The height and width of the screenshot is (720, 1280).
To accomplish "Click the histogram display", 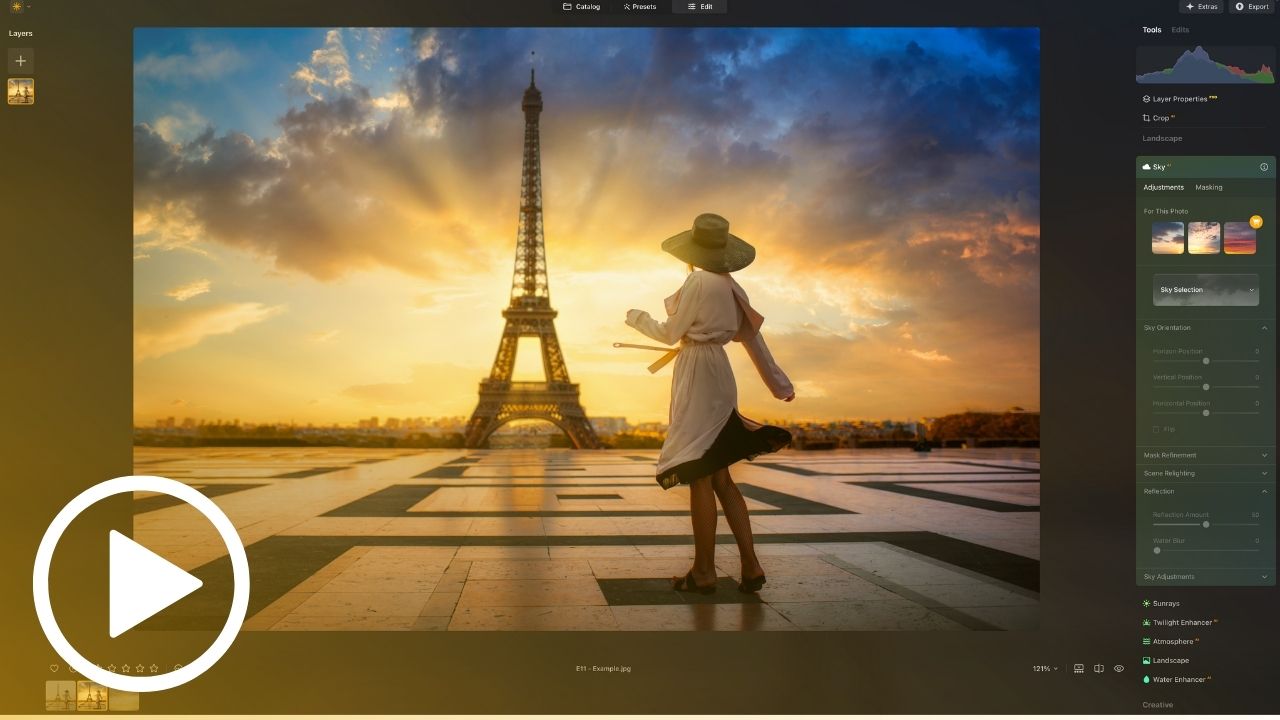I will coord(1205,64).
